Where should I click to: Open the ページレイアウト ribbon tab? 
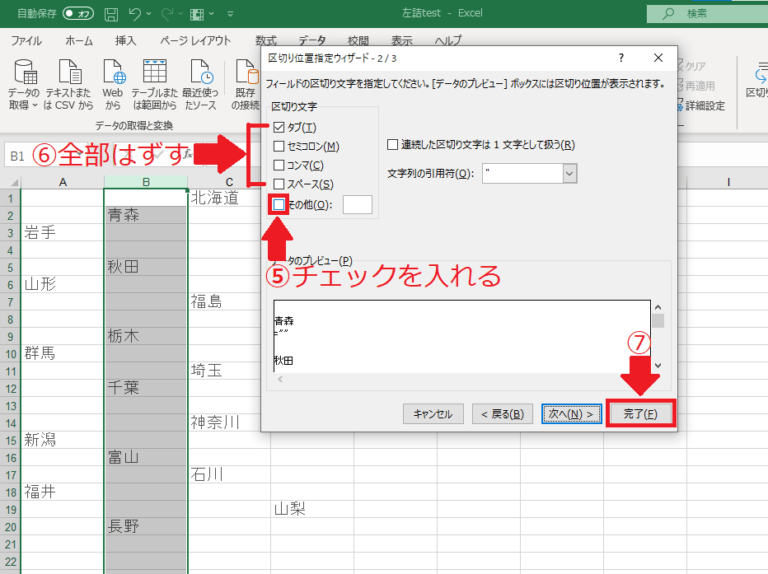(195, 40)
